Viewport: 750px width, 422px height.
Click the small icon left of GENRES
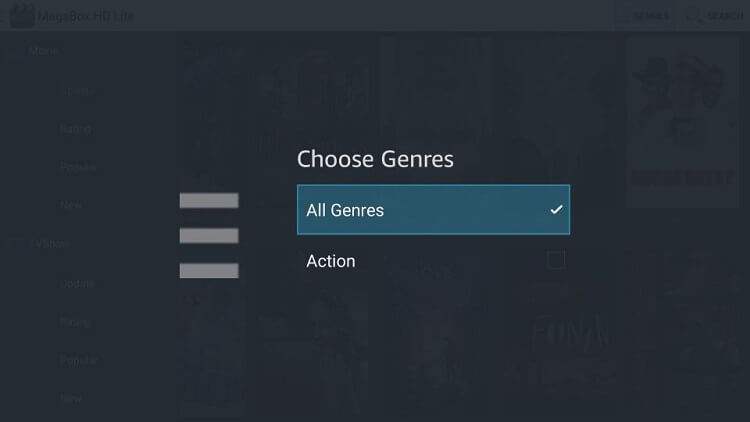[625, 16]
